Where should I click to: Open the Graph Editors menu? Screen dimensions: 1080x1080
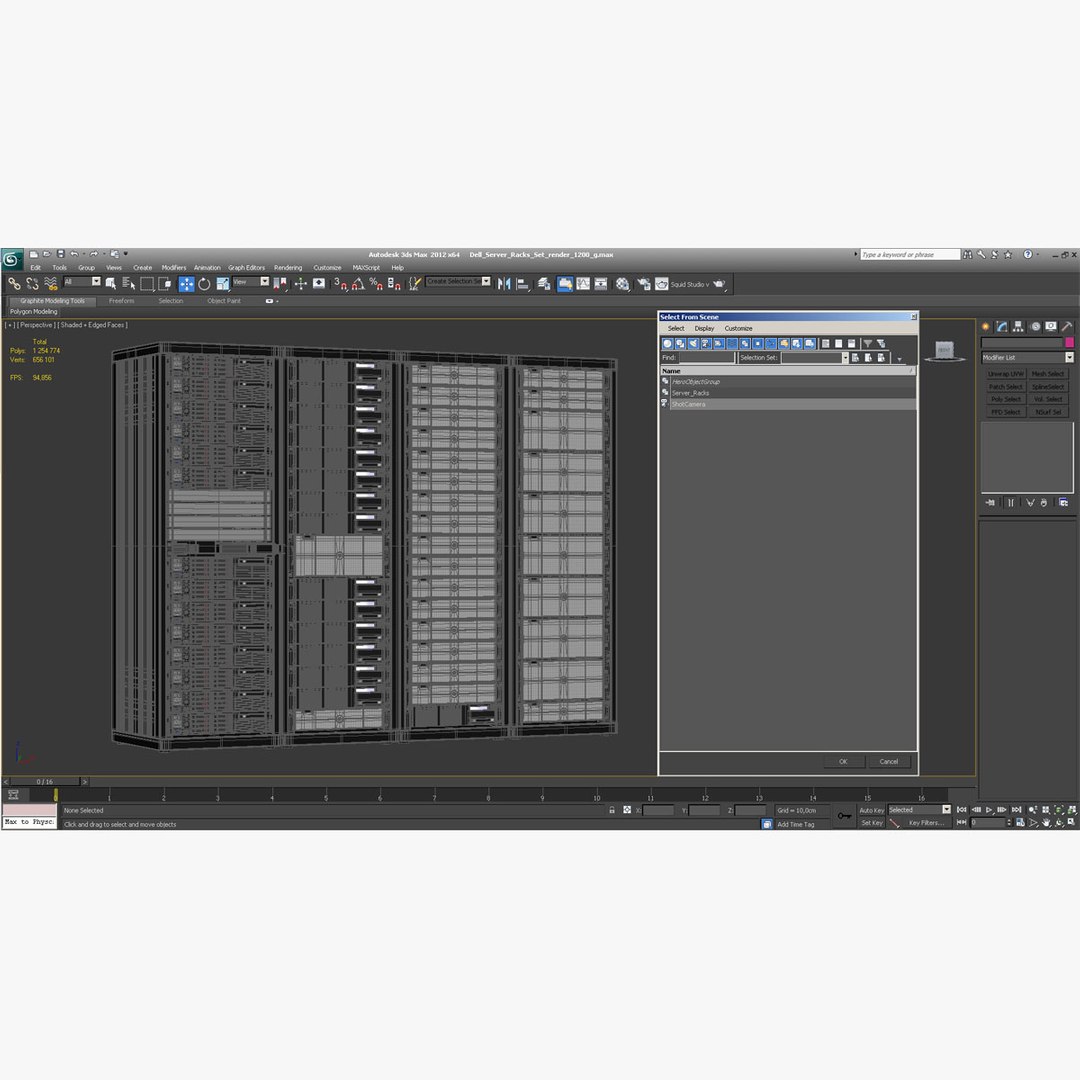pos(247,268)
